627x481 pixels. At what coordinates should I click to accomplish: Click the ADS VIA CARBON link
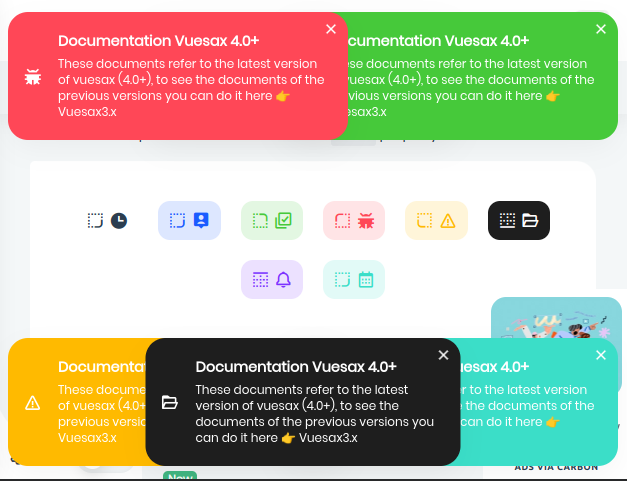click(x=556, y=468)
